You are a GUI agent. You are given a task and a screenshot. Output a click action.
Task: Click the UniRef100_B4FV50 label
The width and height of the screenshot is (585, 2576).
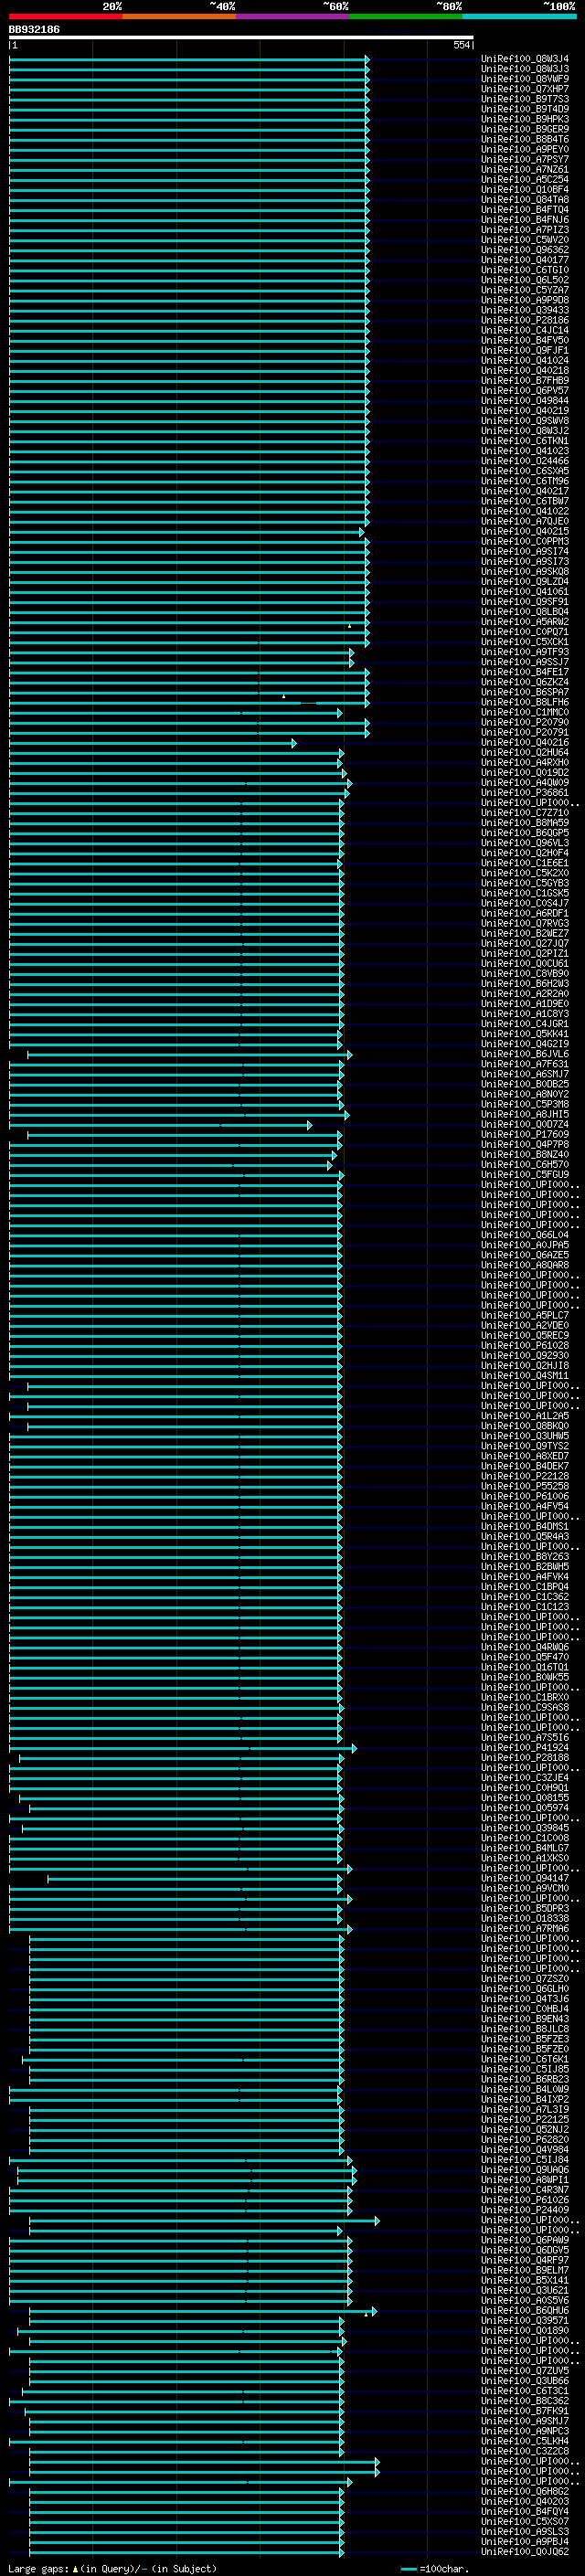pos(525,340)
